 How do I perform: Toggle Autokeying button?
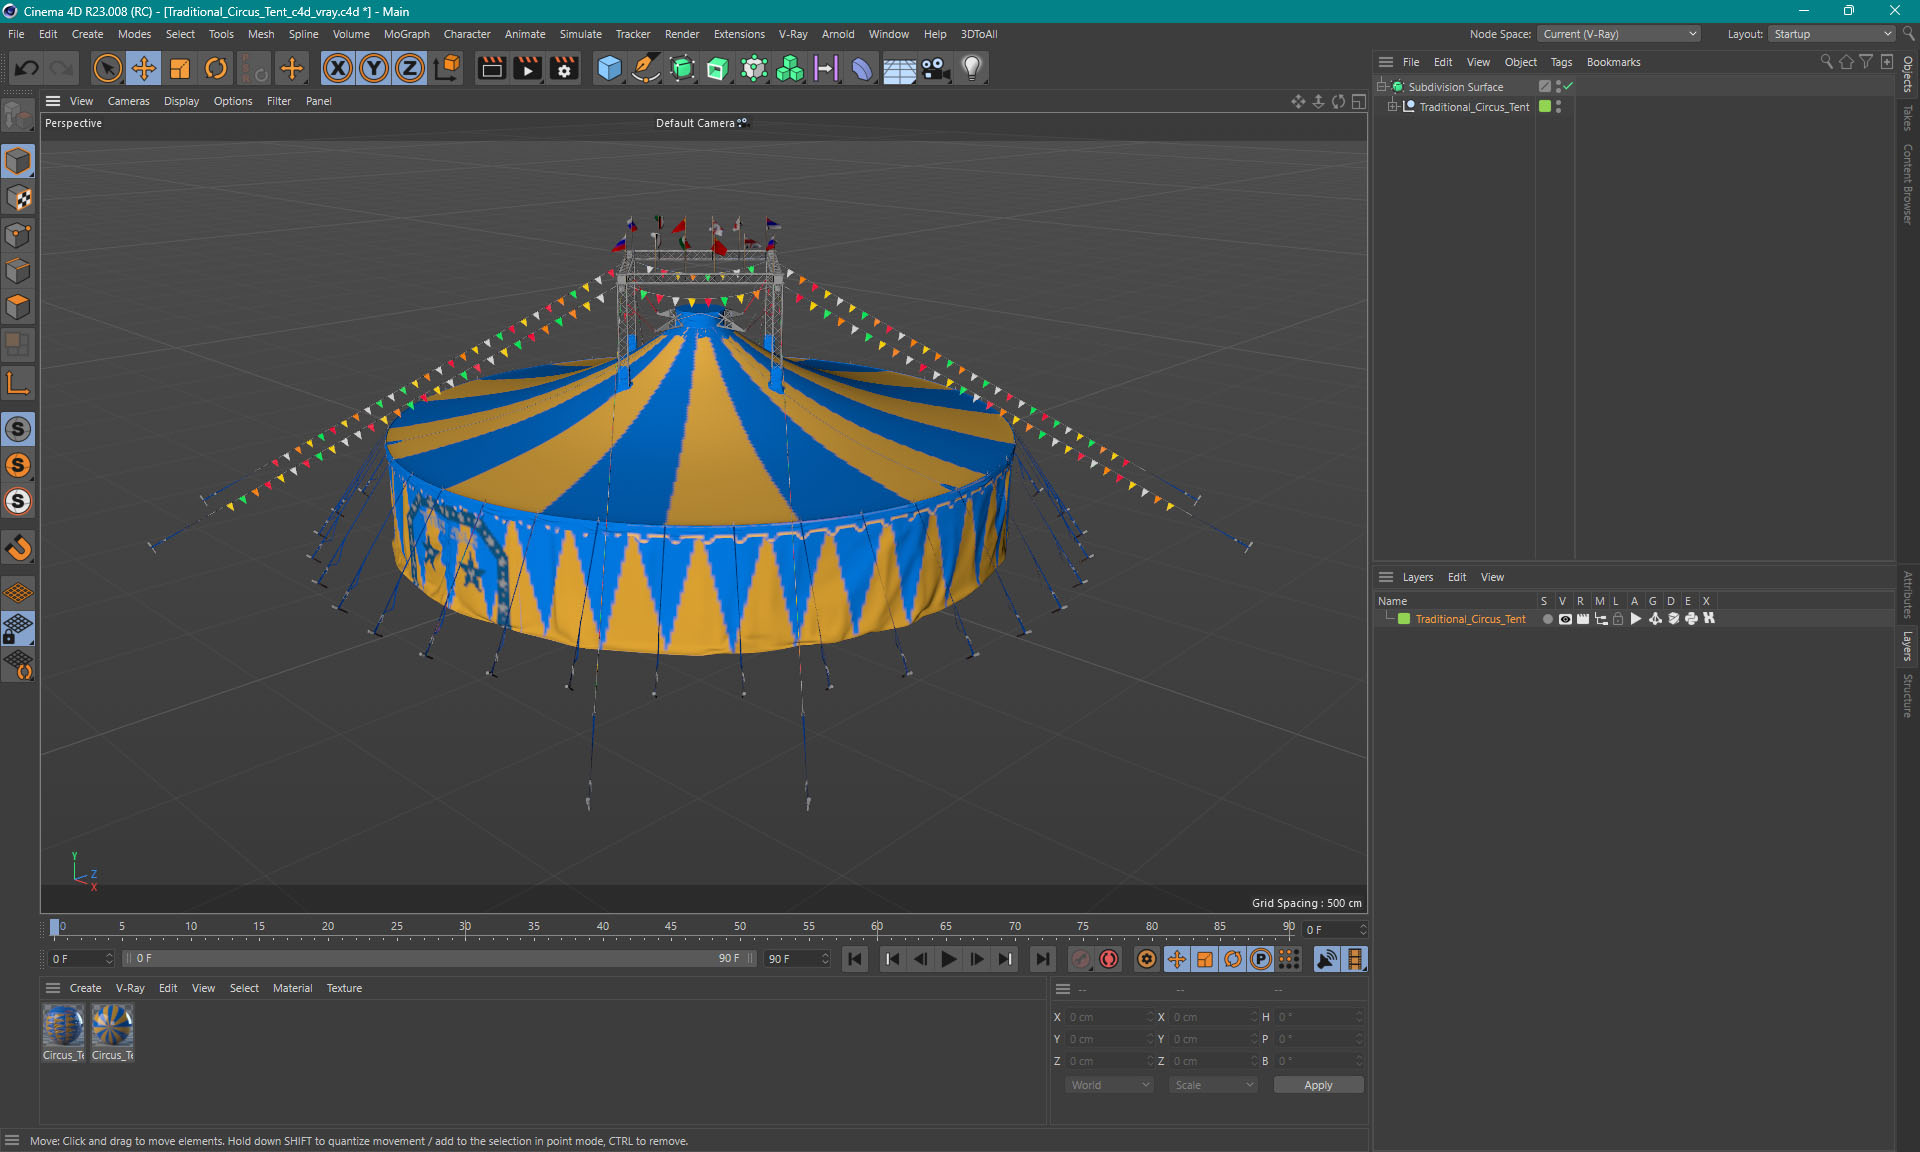click(x=1109, y=959)
